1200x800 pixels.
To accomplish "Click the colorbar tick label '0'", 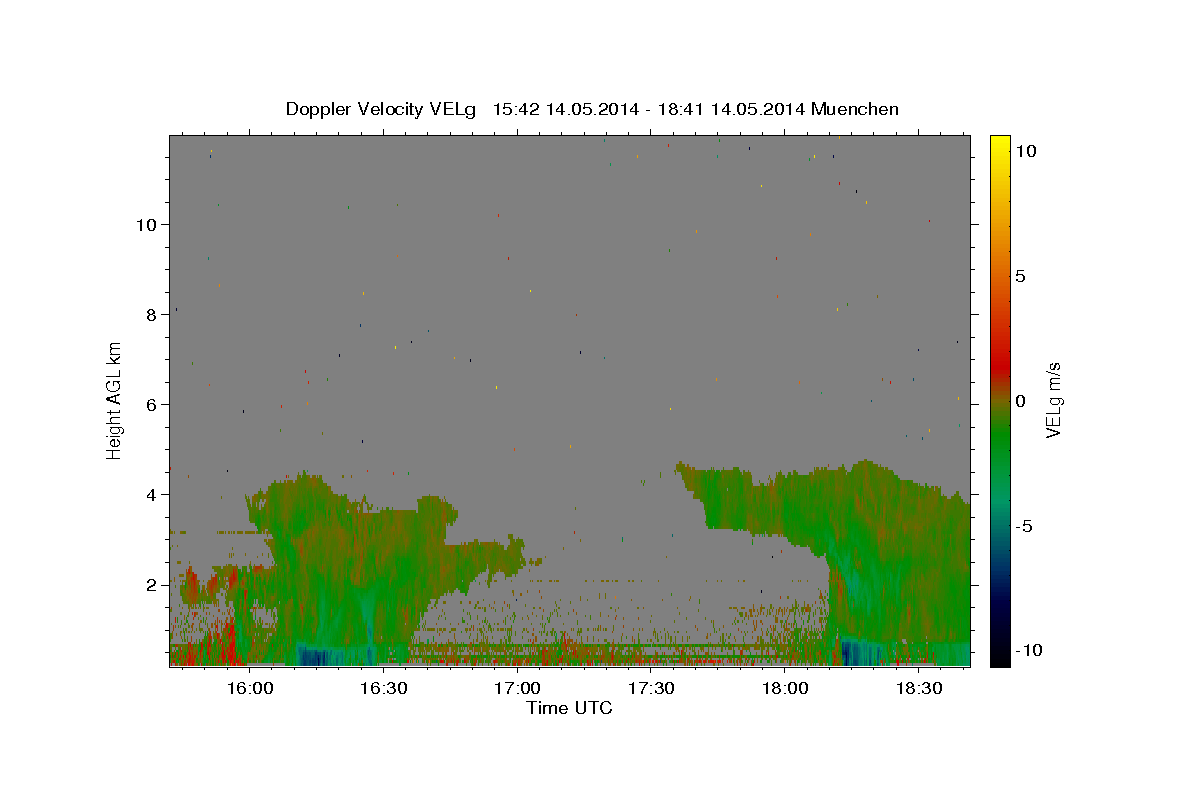I will tap(1020, 401).
